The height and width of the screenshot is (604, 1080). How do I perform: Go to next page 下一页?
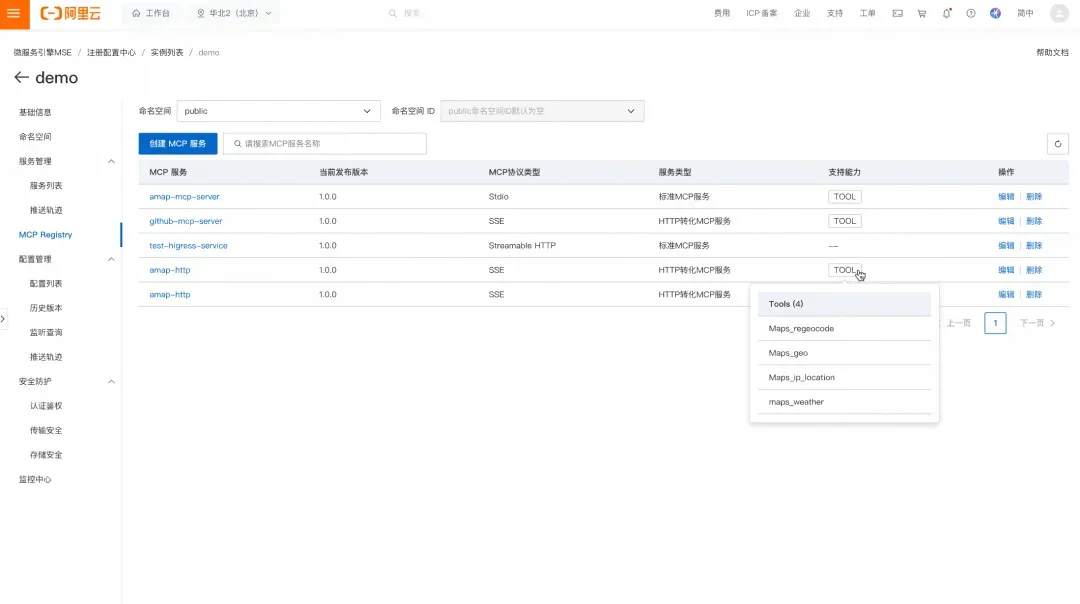1037,323
